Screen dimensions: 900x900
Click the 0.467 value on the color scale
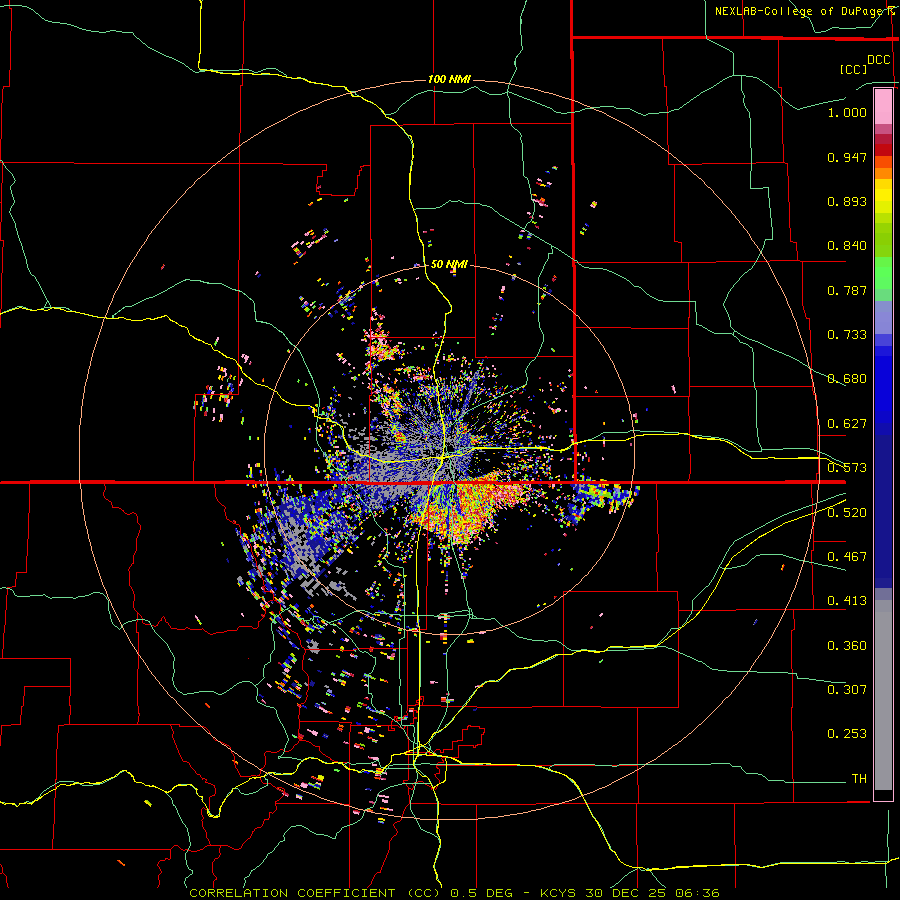[x=847, y=557]
